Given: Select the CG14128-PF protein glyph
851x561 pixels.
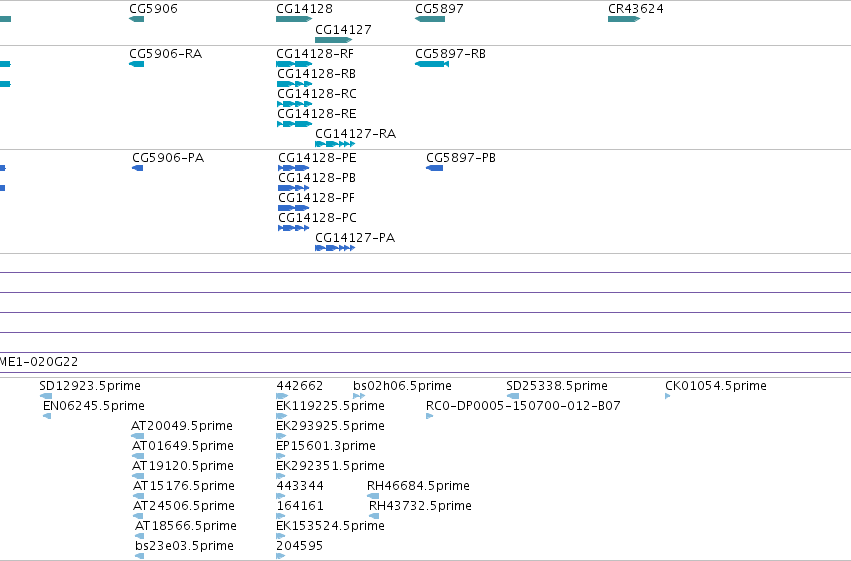Looking at the screenshot, I should [x=294, y=208].
